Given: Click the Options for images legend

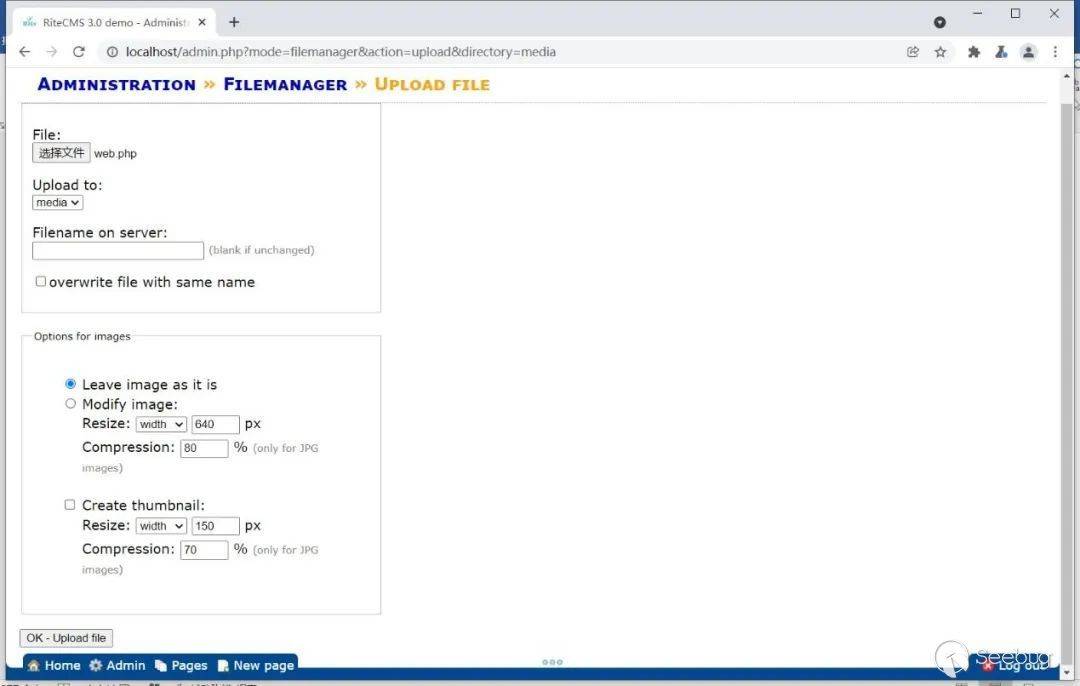Looking at the screenshot, I should (82, 336).
